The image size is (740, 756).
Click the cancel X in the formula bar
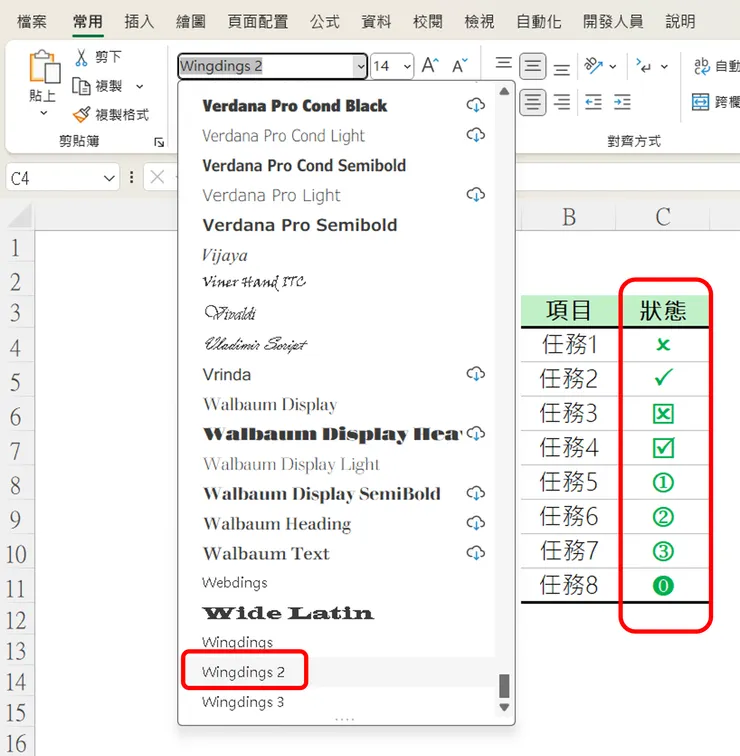(x=157, y=177)
